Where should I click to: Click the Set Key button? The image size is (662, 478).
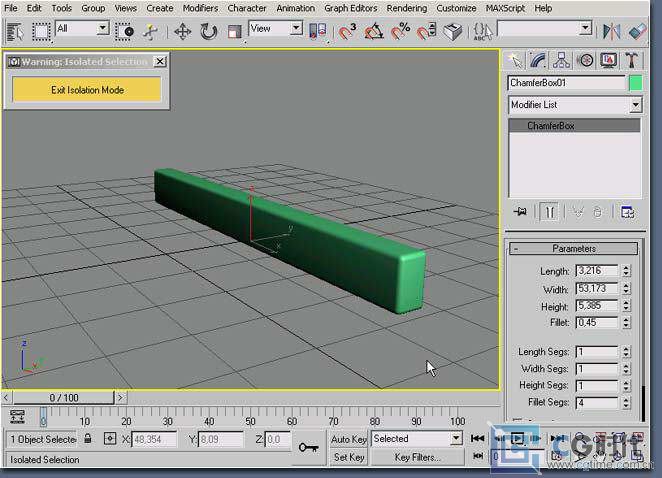click(349, 457)
